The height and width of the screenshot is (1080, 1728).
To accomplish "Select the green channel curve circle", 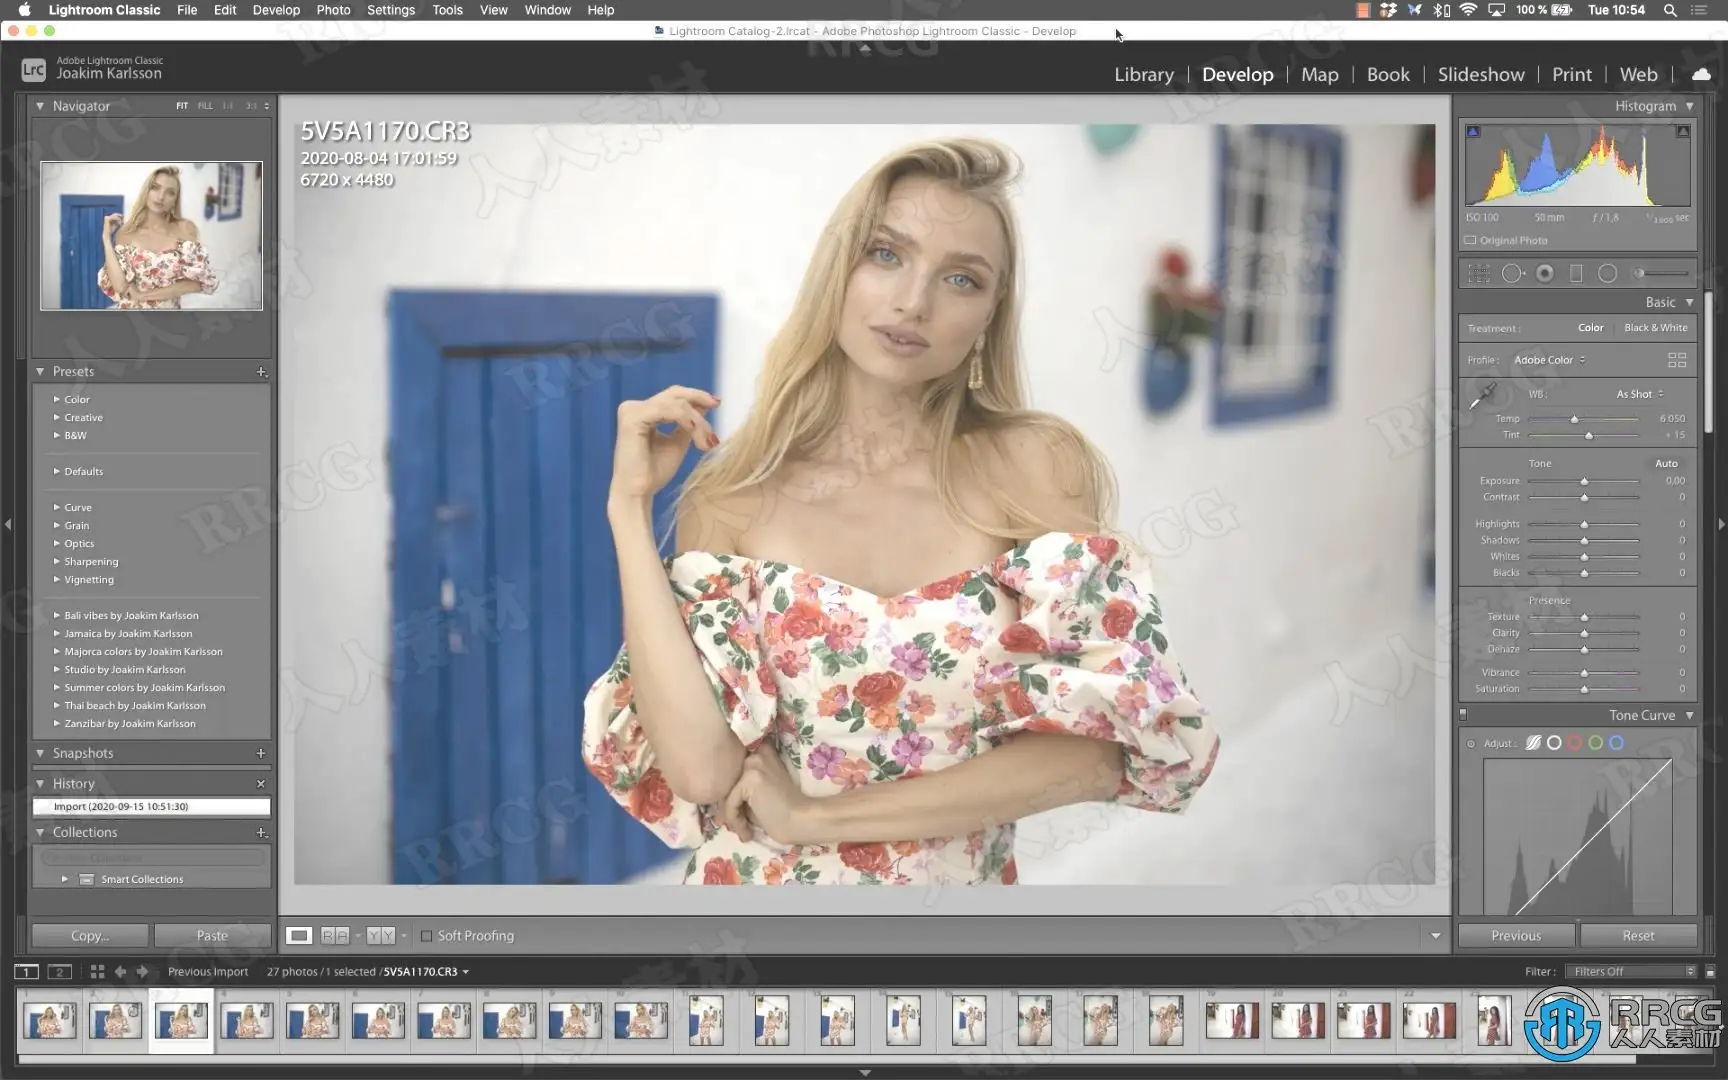I will point(1596,743).
